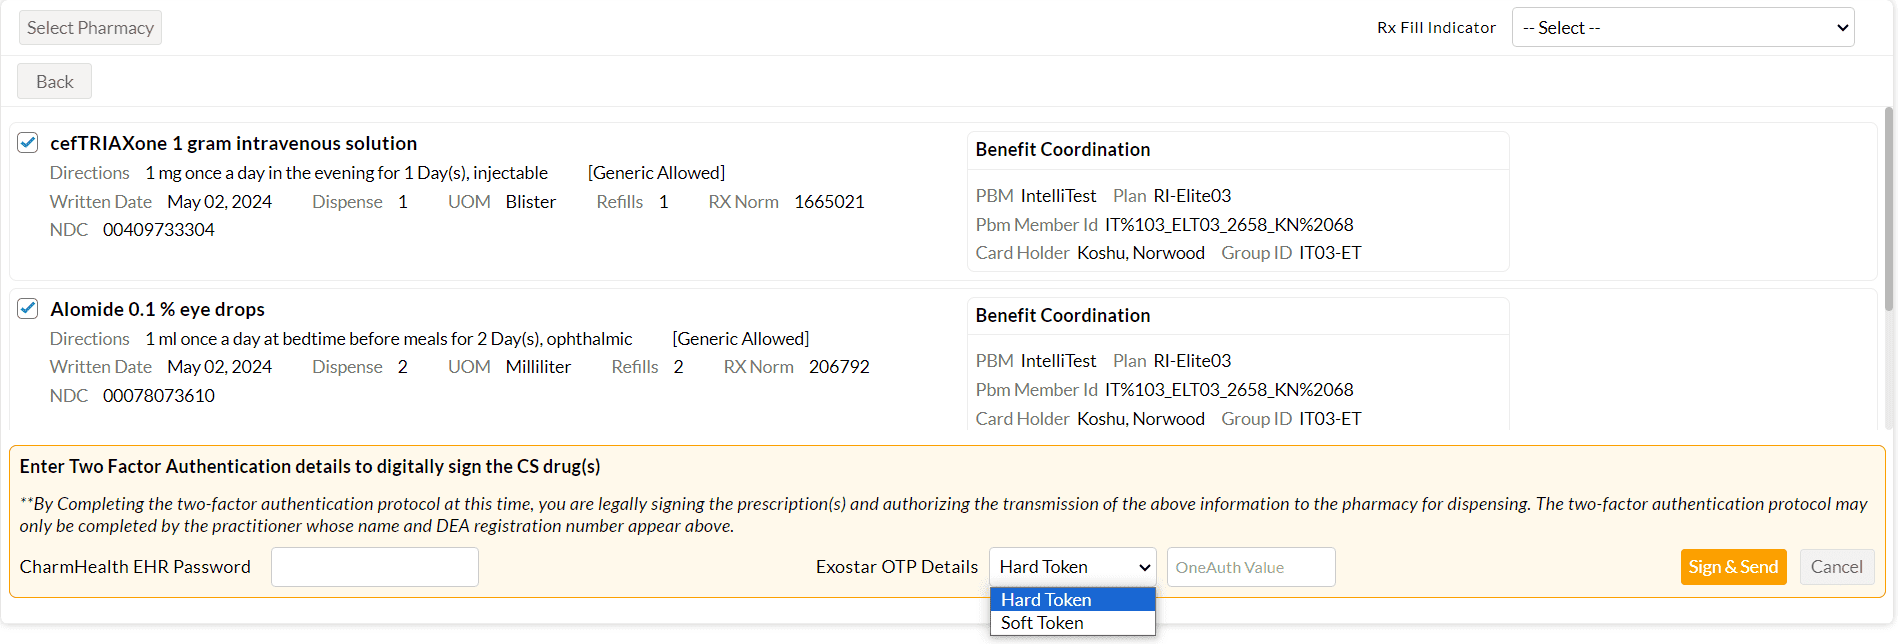Focus the CharmHealth EHR Password field
This screenshot has height=644, width=1898.
tap(374, 567)
